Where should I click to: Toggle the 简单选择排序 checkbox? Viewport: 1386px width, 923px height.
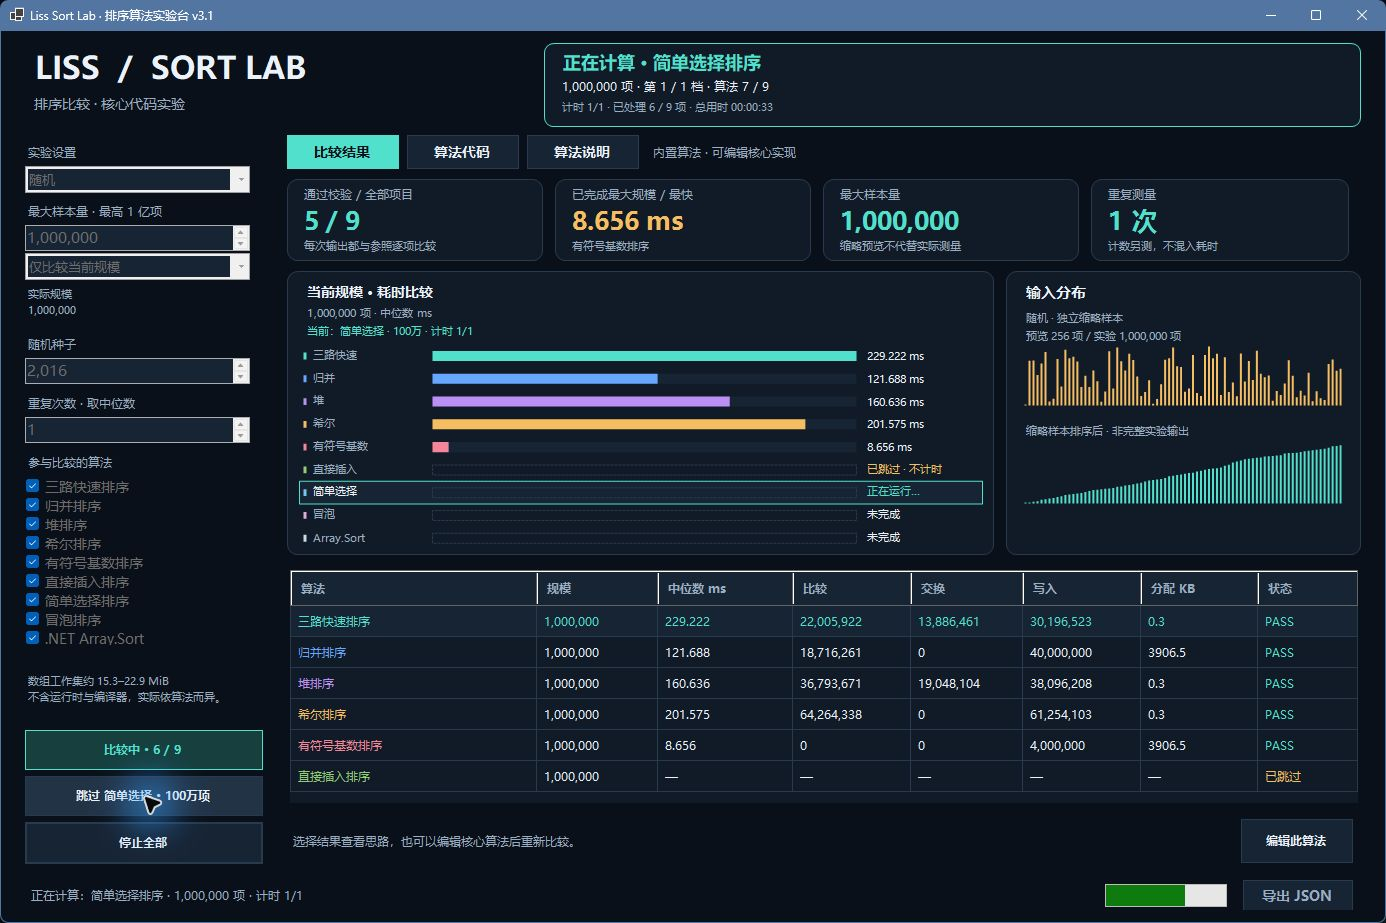pyautogui.click(x=33, y=601)
